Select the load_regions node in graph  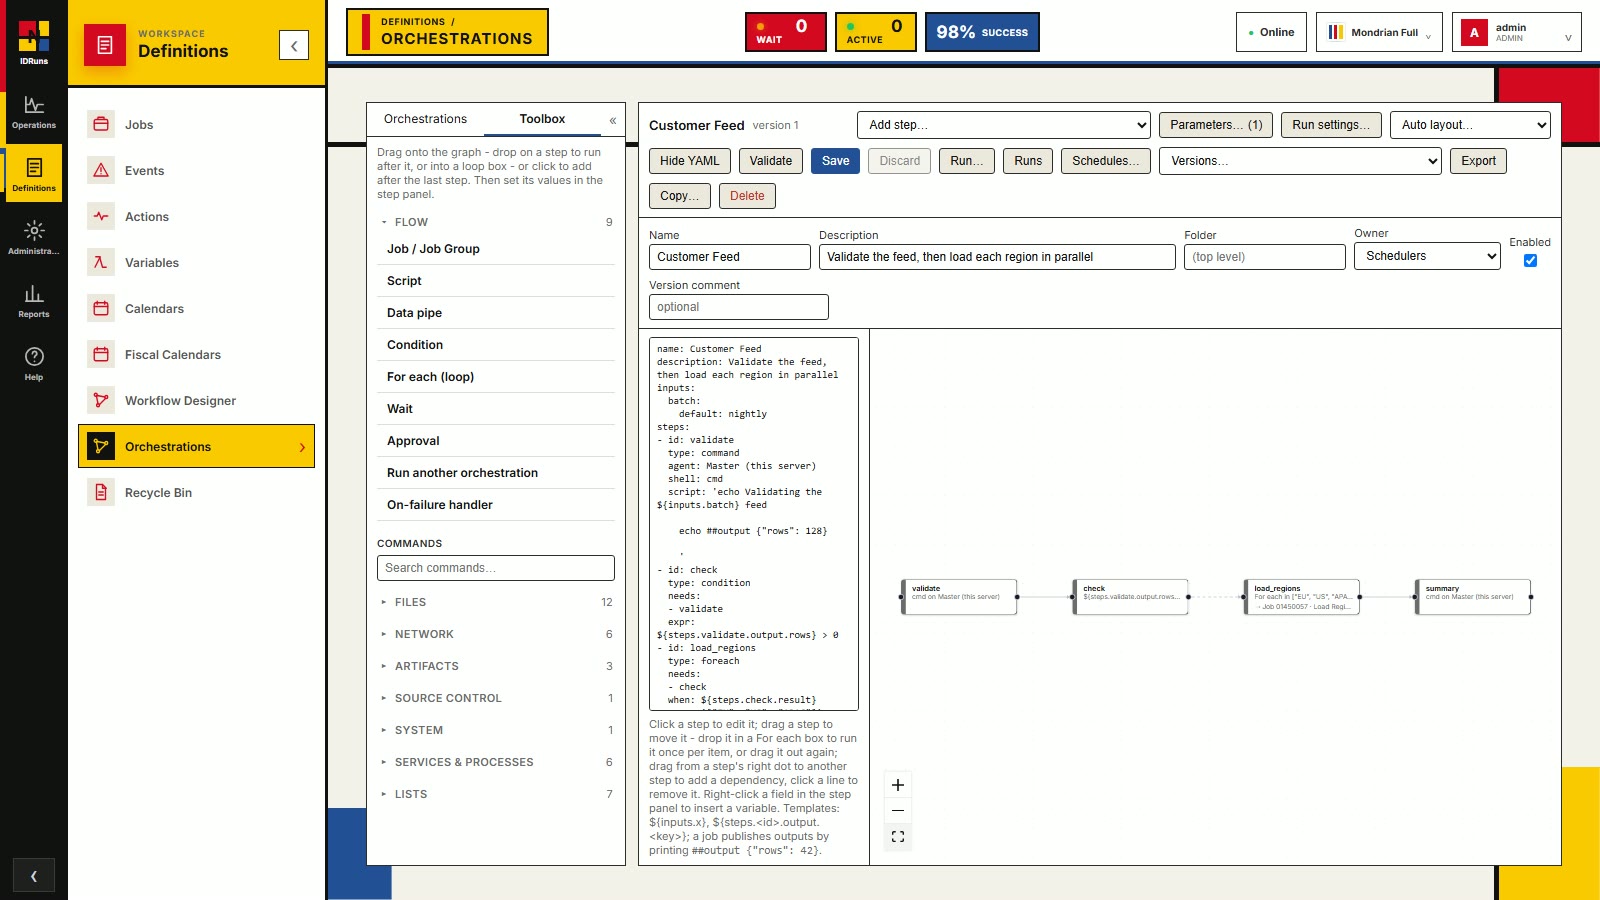pyautogui.click(x=1302, y=597)
